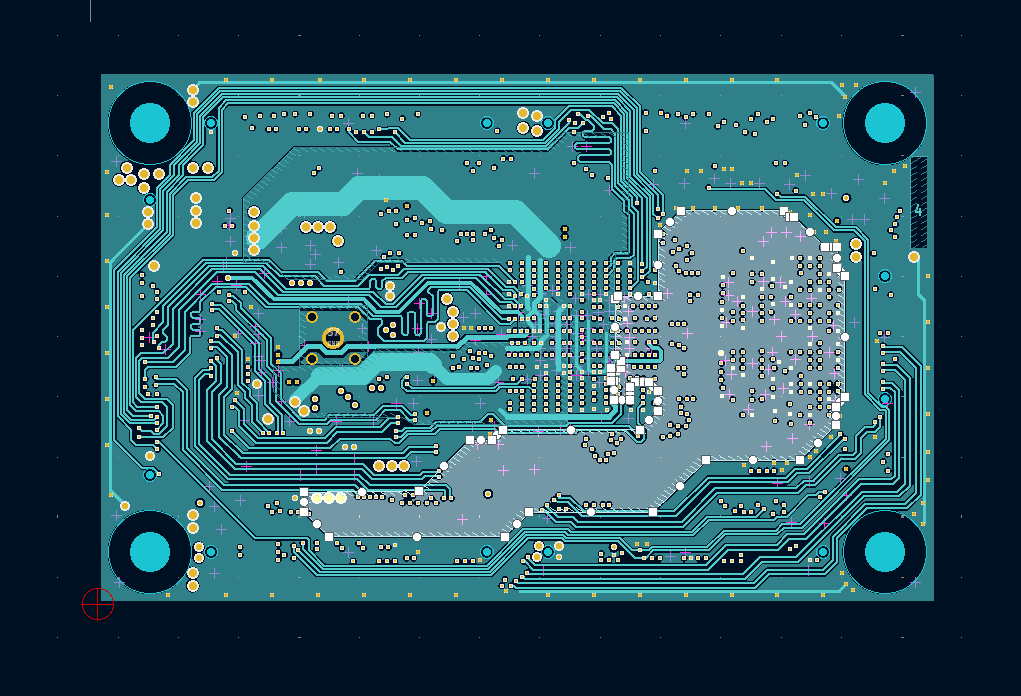Viewport: 1021px width, 696px height.
Task: Select the top-right mounting hole
Action: (x=884, y=123)
